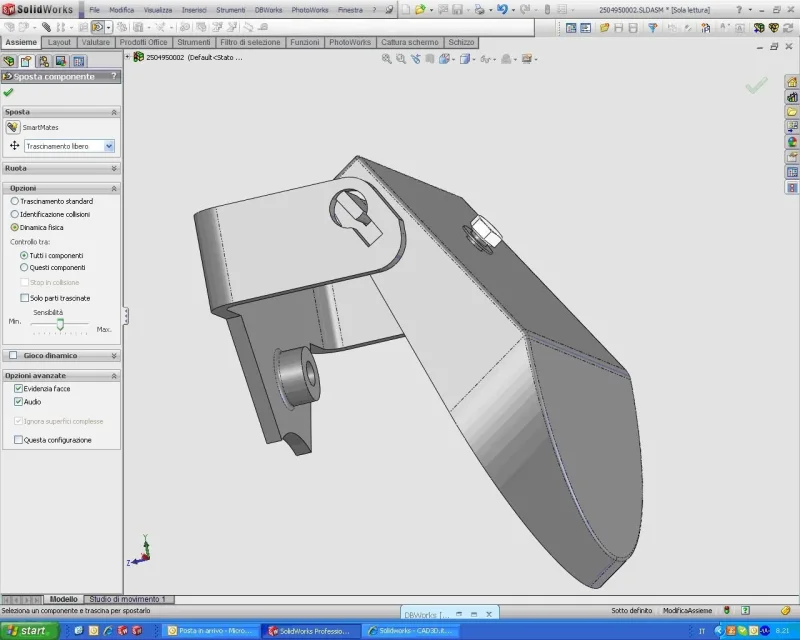This screenshot has height=640, width=800.
Task: Switch to the Studio di movimento 1 tab
Action: [x=128, y=599]
